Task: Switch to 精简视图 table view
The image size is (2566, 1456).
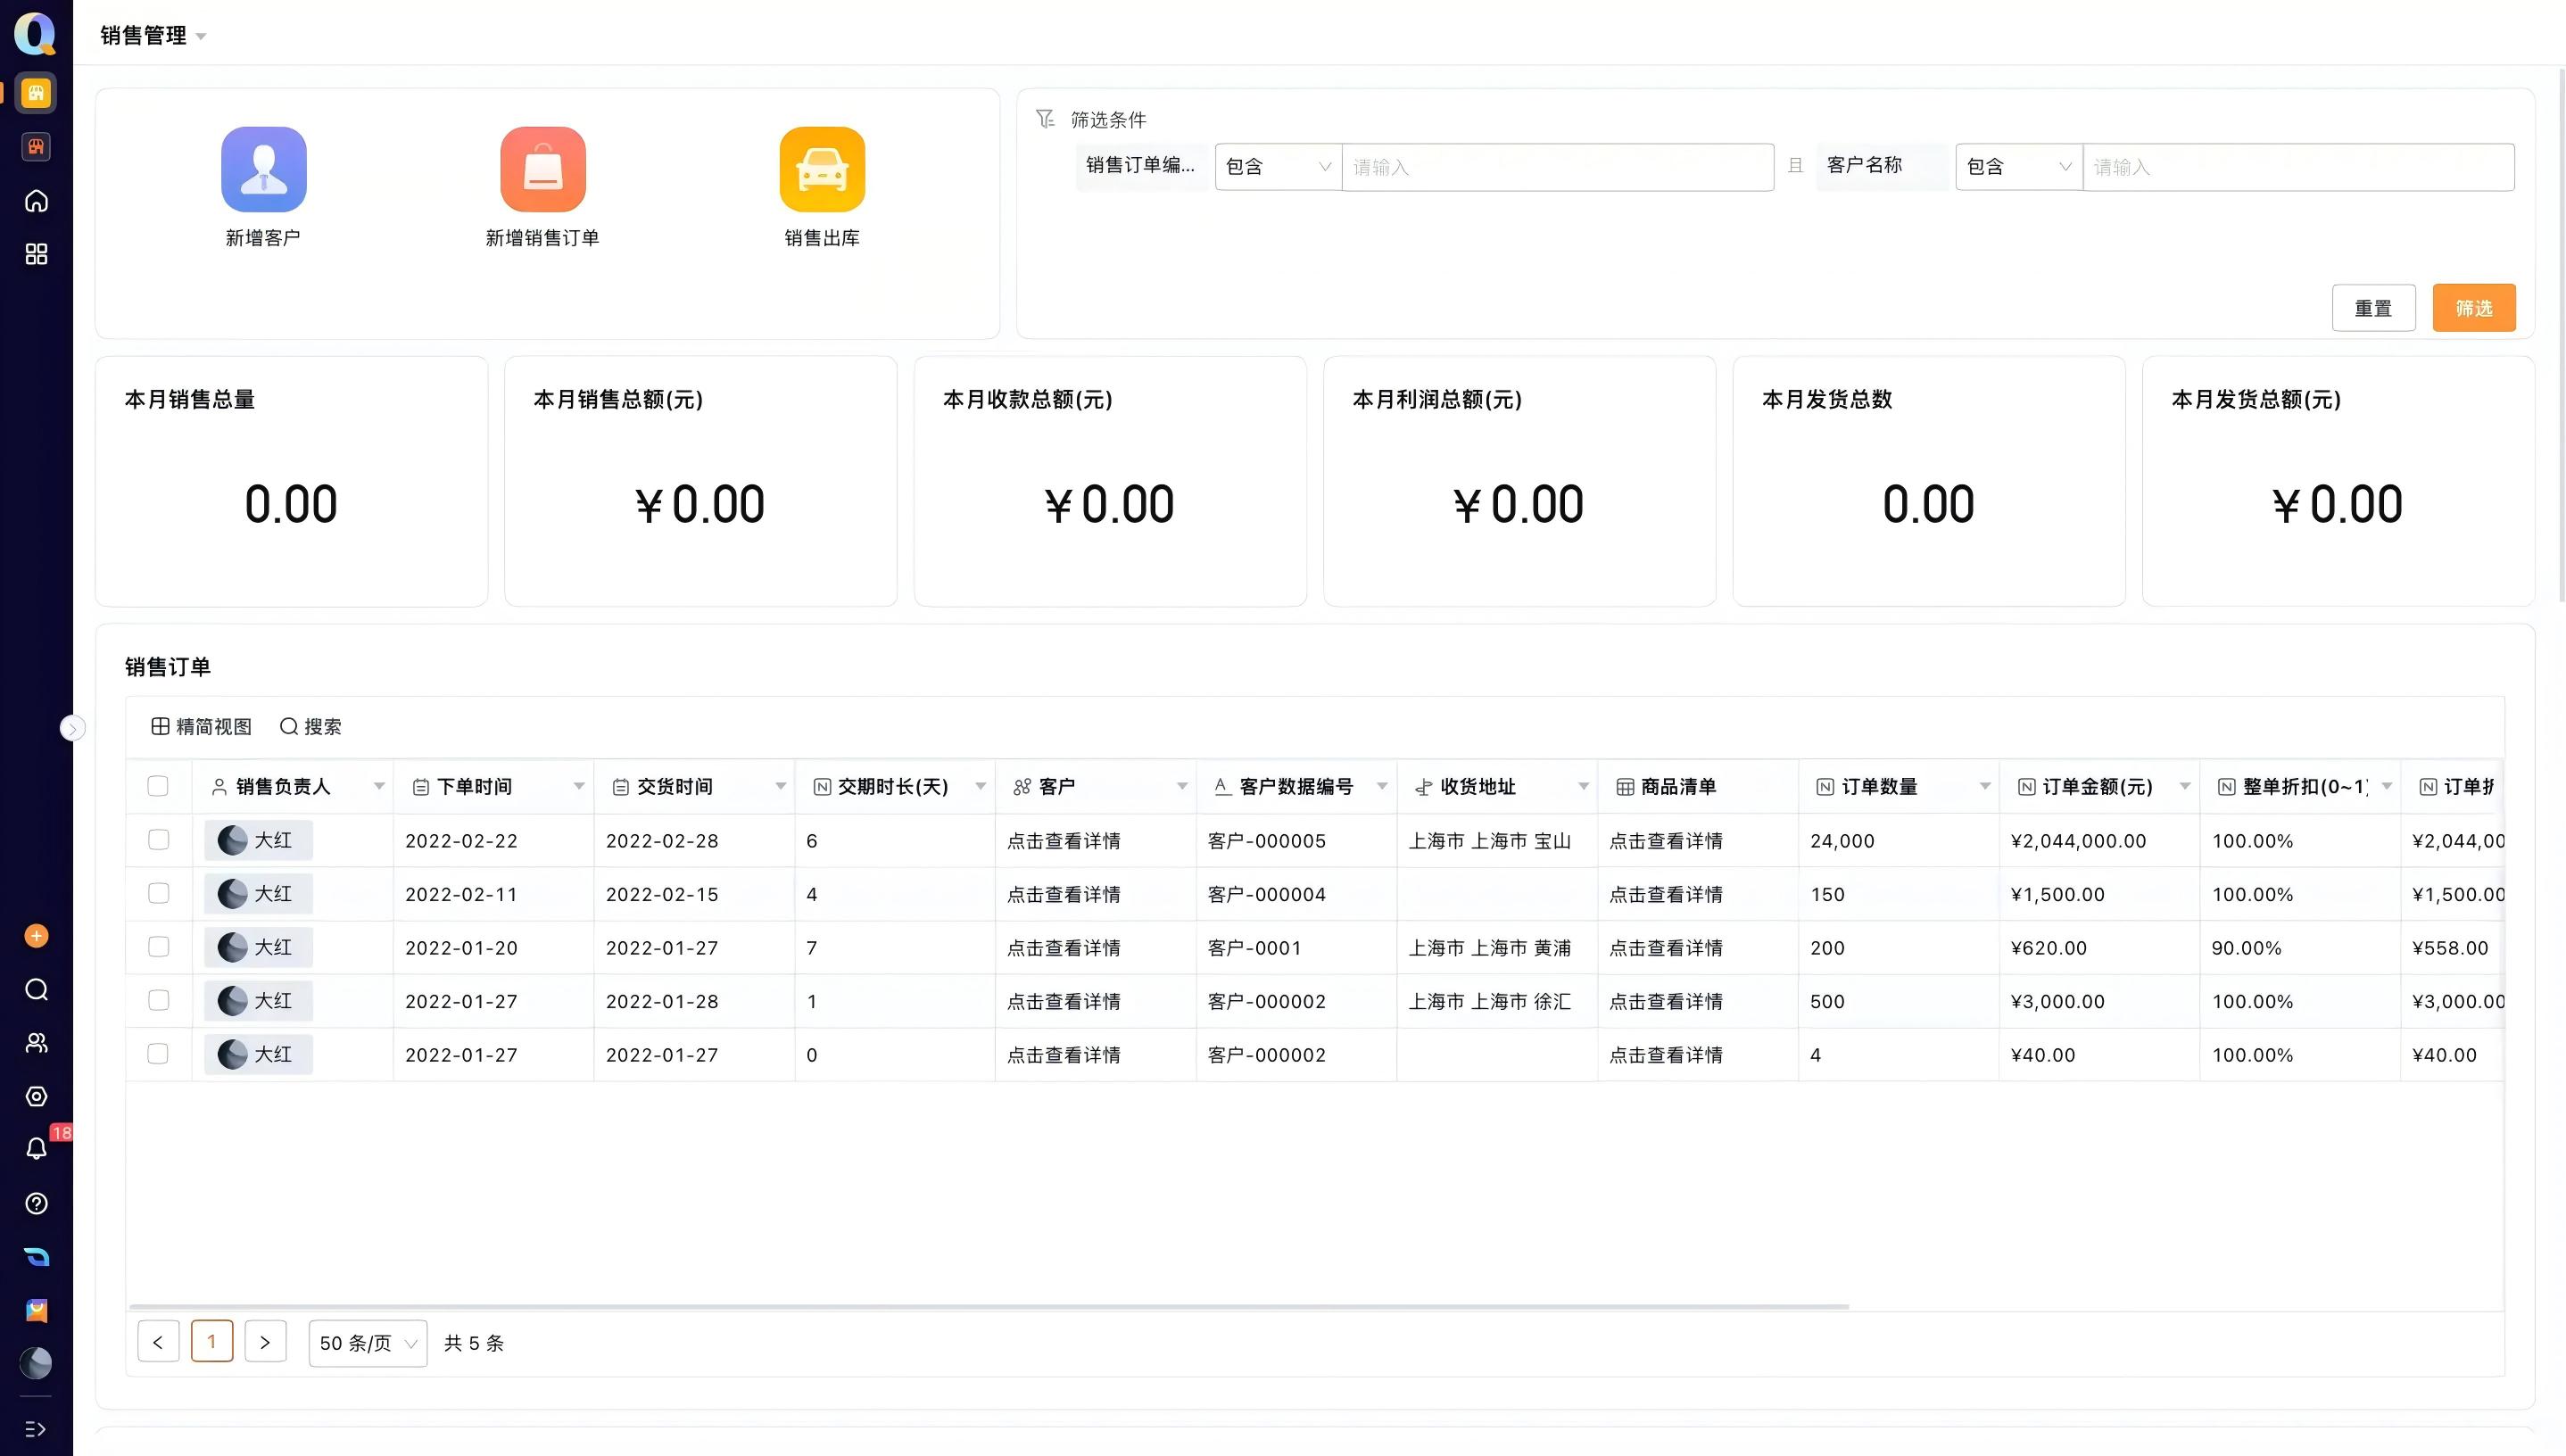Action: pos(201,727)
